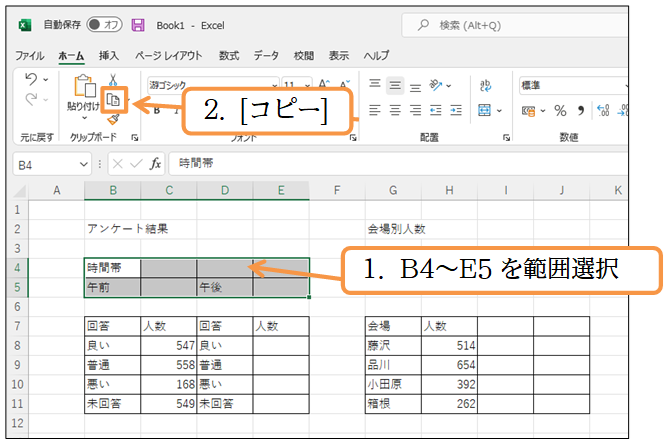Click the Excel app logo icon
The height and width of the screenshot is (444, 665).
[x=25, y=25]
